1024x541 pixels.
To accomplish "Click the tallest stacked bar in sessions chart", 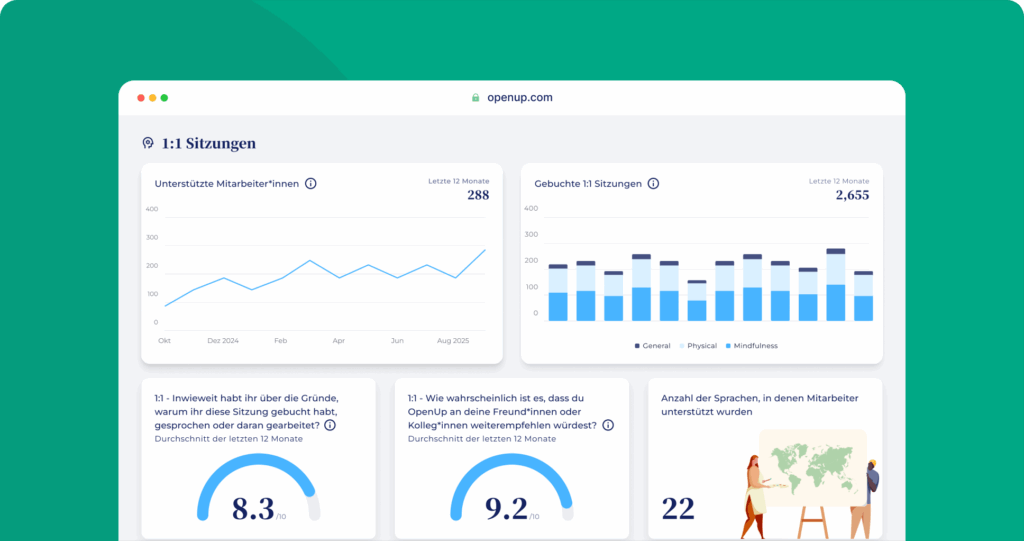I will [836, 285].
